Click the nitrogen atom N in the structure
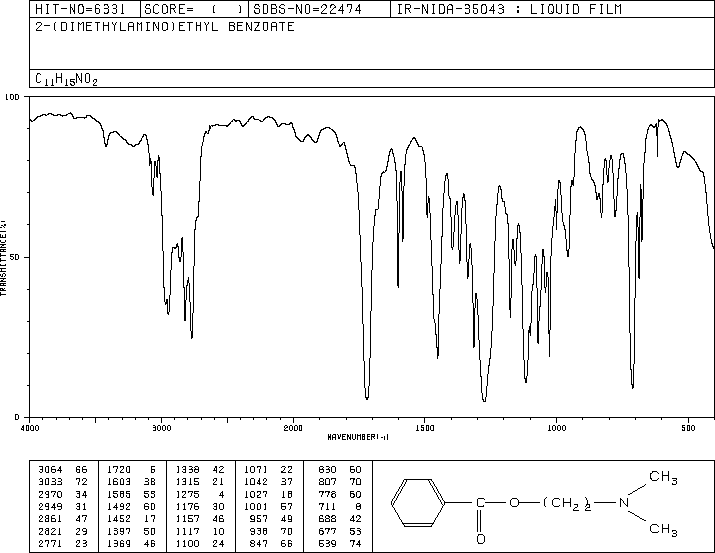Screen dimensions: 715x553 click(624, 503)
